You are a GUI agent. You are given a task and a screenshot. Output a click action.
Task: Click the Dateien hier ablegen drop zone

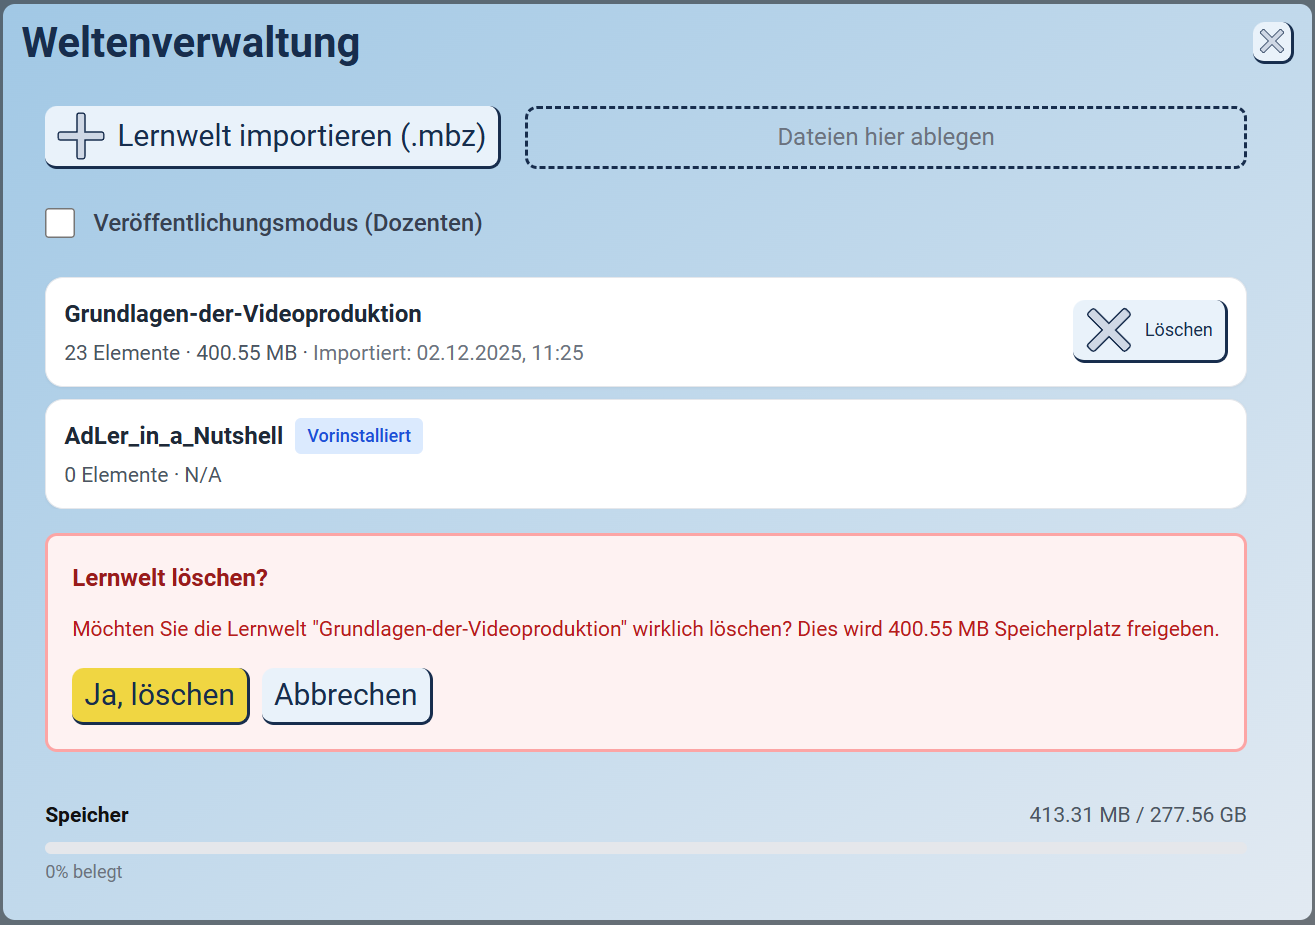(x=884, y=136)
